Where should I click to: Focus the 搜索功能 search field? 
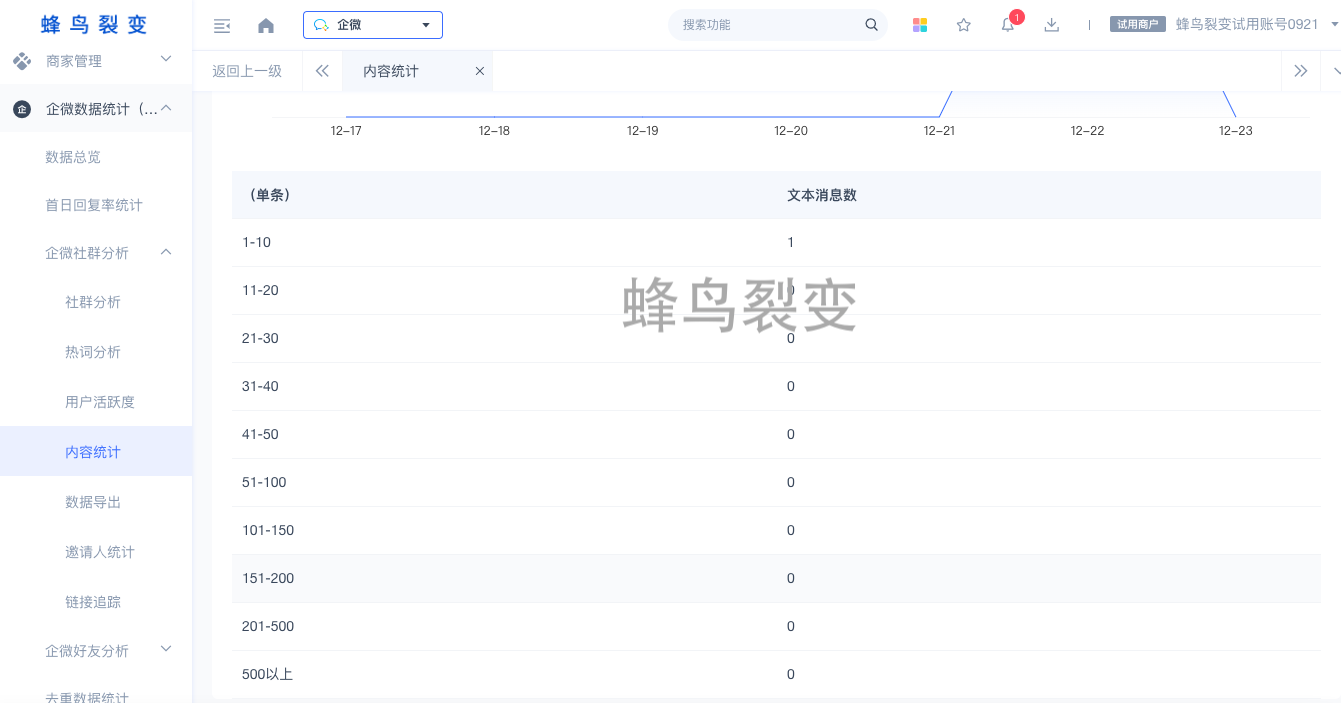coord(765,25)
